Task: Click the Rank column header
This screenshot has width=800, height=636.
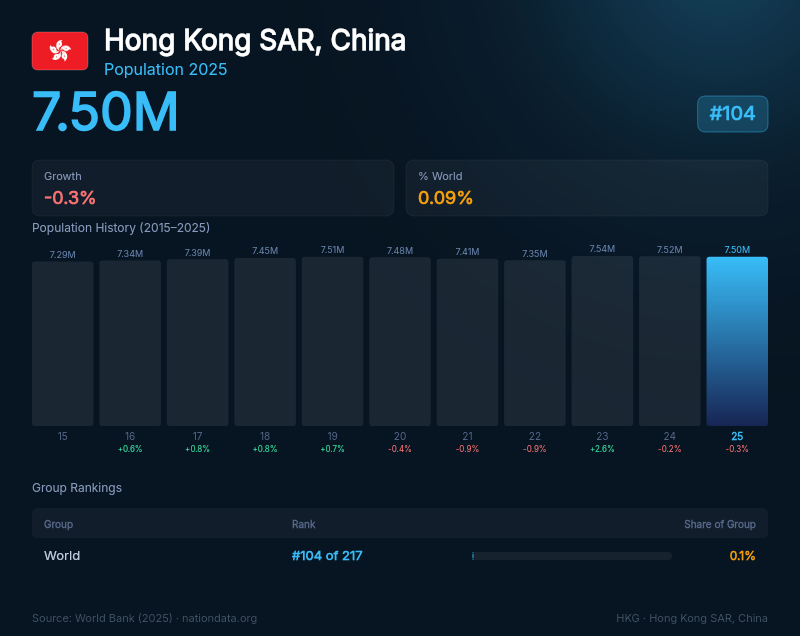Action: 304,524
